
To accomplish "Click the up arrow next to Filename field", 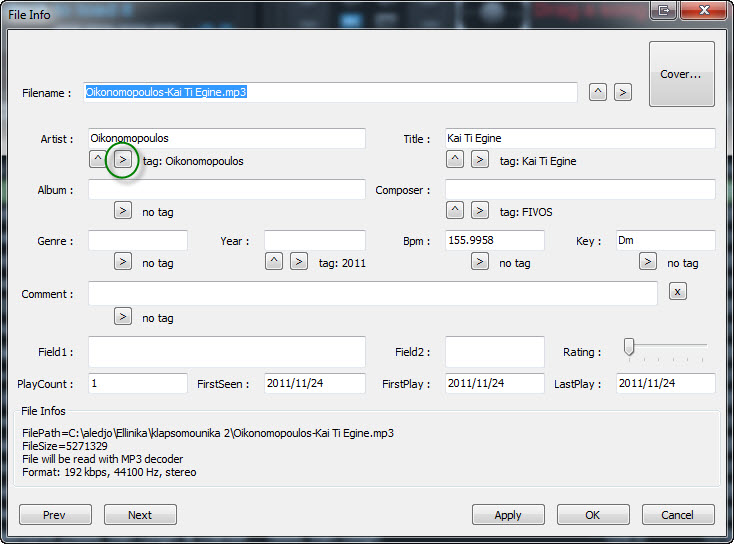I will coord(597,92).
